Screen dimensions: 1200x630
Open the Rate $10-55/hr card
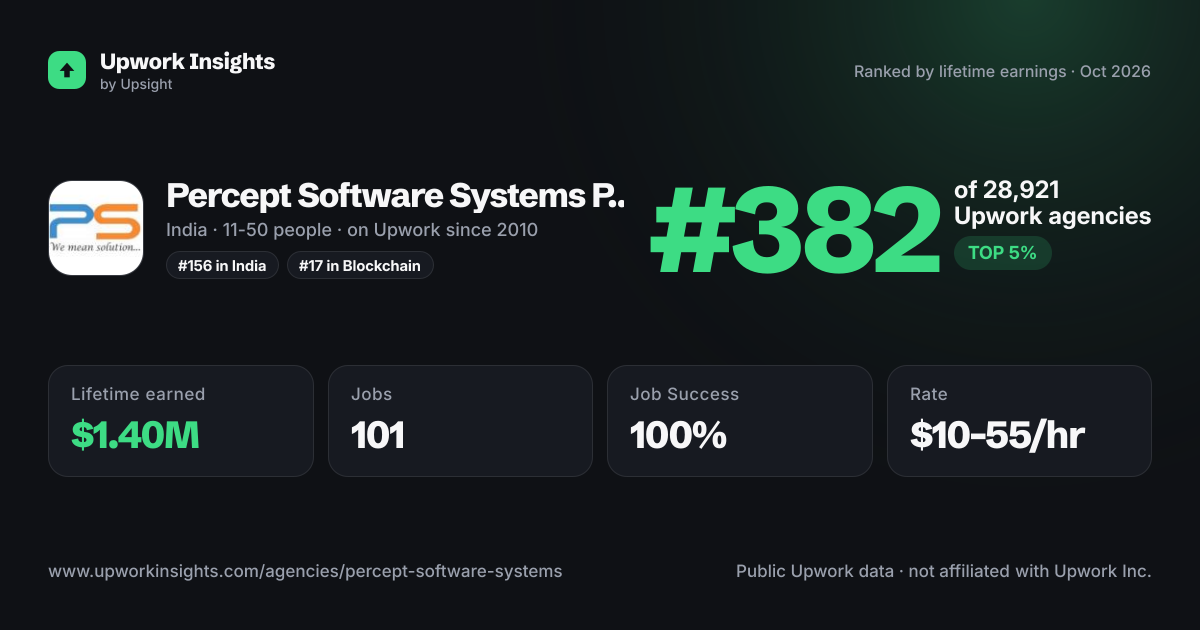[x=1019, y=420]
